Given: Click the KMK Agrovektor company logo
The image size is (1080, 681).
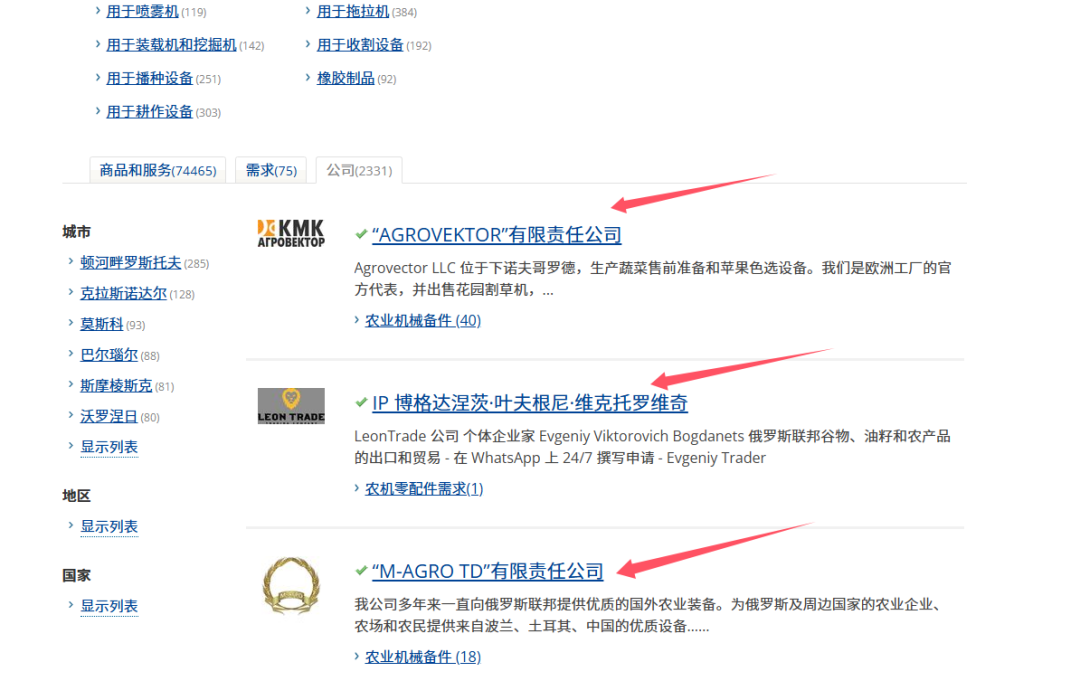Looking at the screenshot, I should [291, 233].
